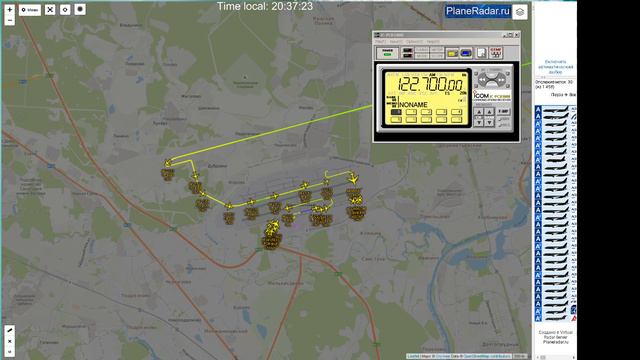Toggle fullscreen map with the crossed-arrows icon
Image resolution: width=640 pixels, height=360 pixels.
pos(50,9)
